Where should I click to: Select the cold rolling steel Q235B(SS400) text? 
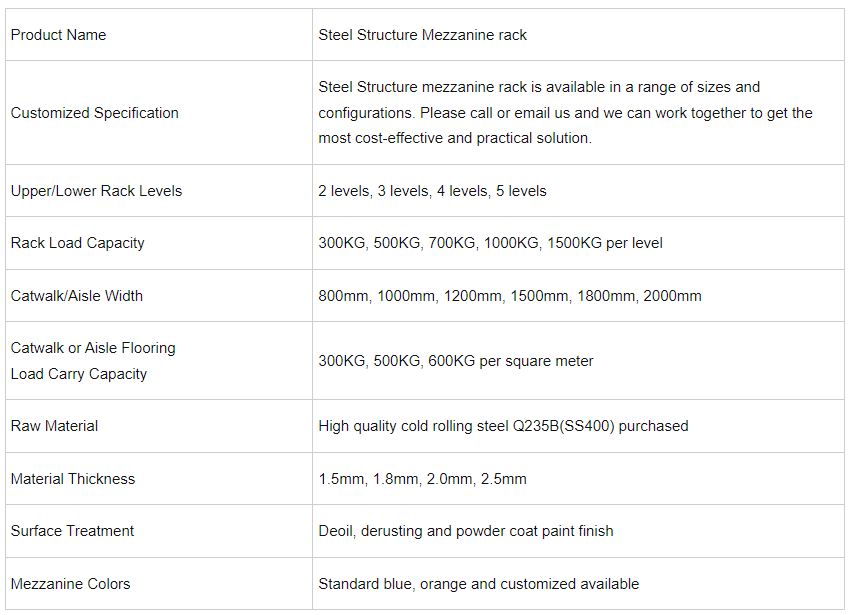pyautogui.click(x=503, y=426)
